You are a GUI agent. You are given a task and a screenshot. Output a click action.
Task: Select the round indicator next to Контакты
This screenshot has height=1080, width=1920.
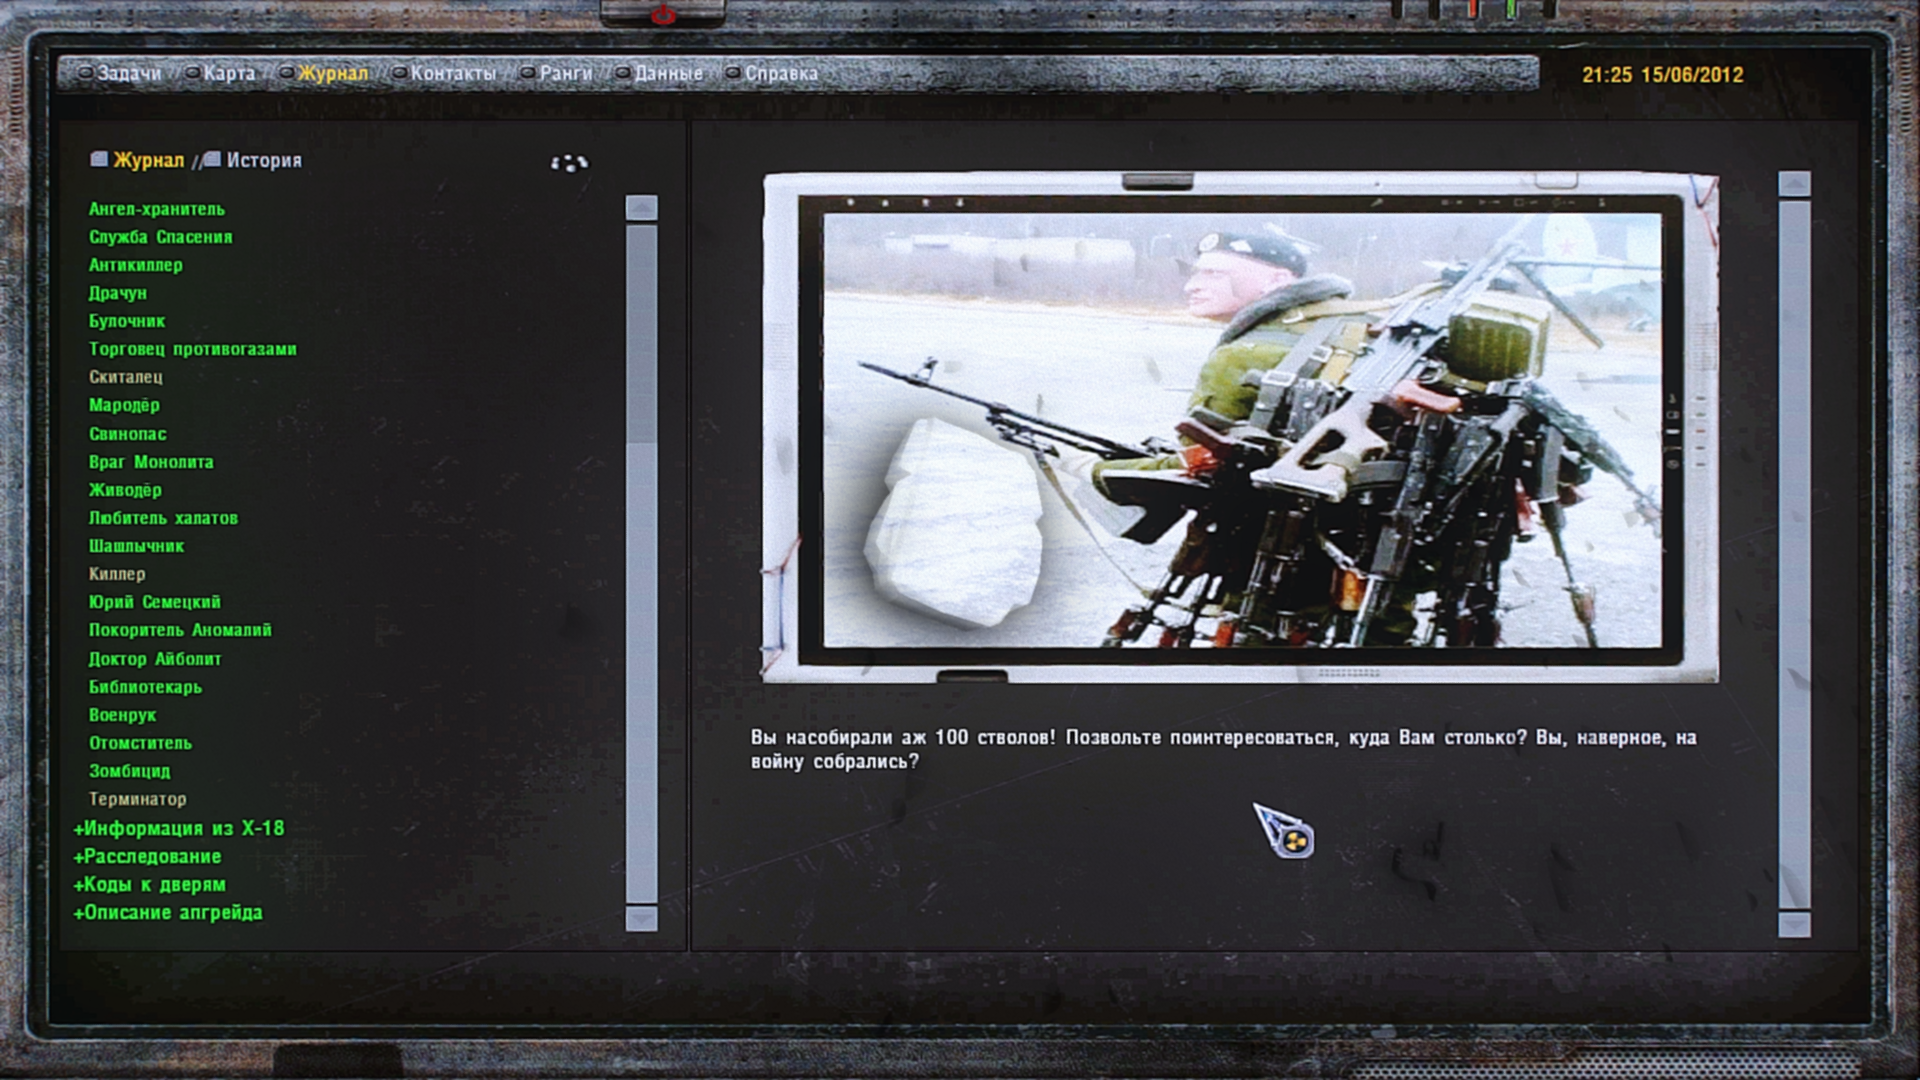399,73
